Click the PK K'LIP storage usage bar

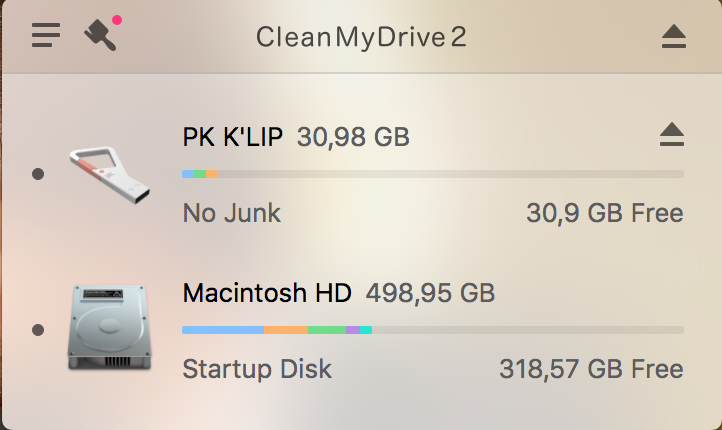click(x=432, y=174)
